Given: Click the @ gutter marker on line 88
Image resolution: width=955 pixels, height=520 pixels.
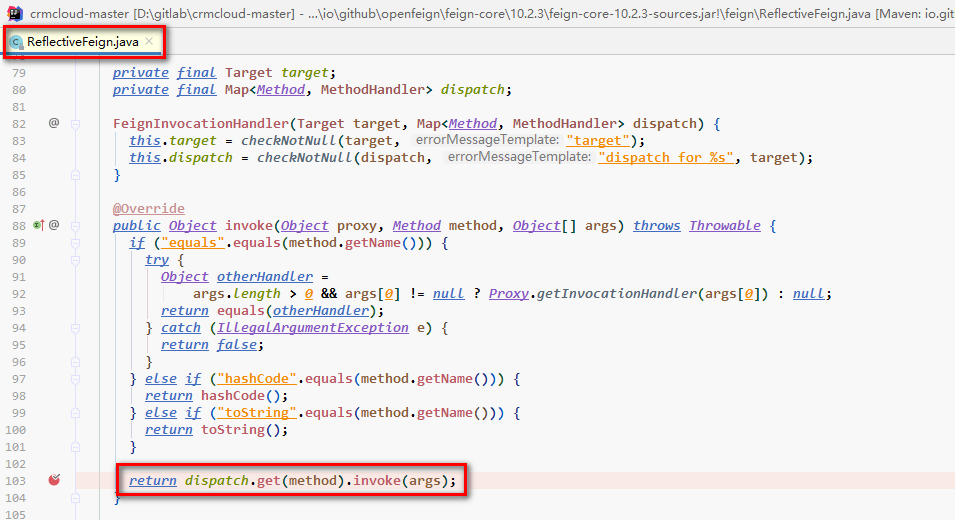Looking at the screenshot, I should click(x=54, y=225).
